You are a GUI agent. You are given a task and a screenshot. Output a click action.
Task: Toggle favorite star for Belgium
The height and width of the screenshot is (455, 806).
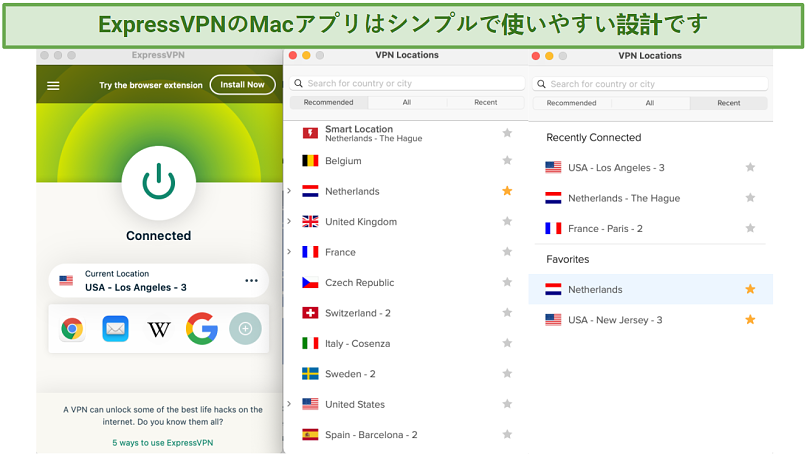(x=507, y=160)
